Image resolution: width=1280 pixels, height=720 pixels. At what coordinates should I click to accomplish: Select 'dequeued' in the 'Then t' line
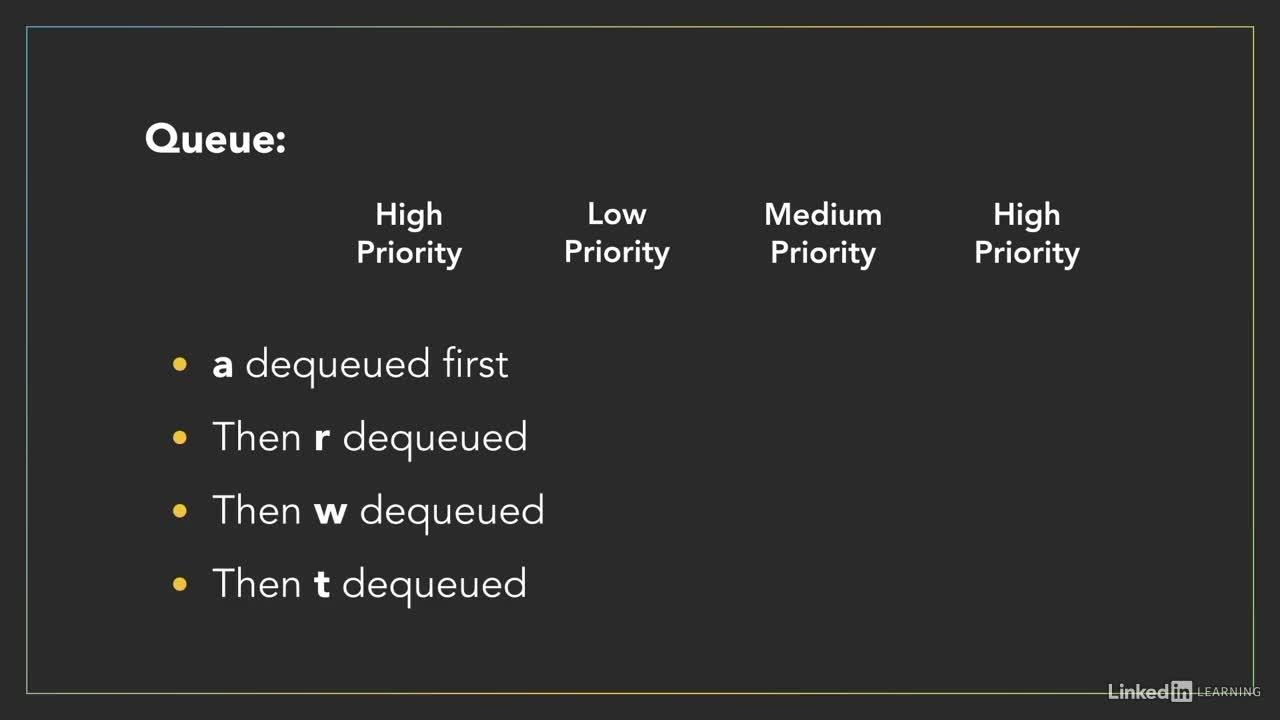coord(434,585)
